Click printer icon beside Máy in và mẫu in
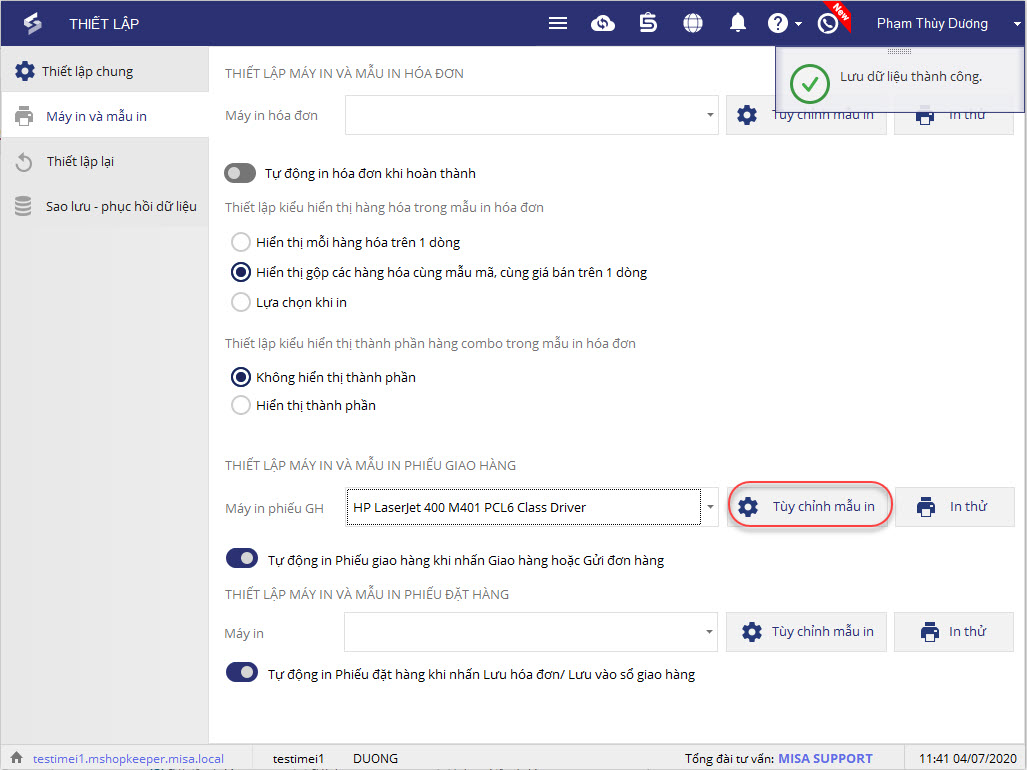 coord(24,116)
